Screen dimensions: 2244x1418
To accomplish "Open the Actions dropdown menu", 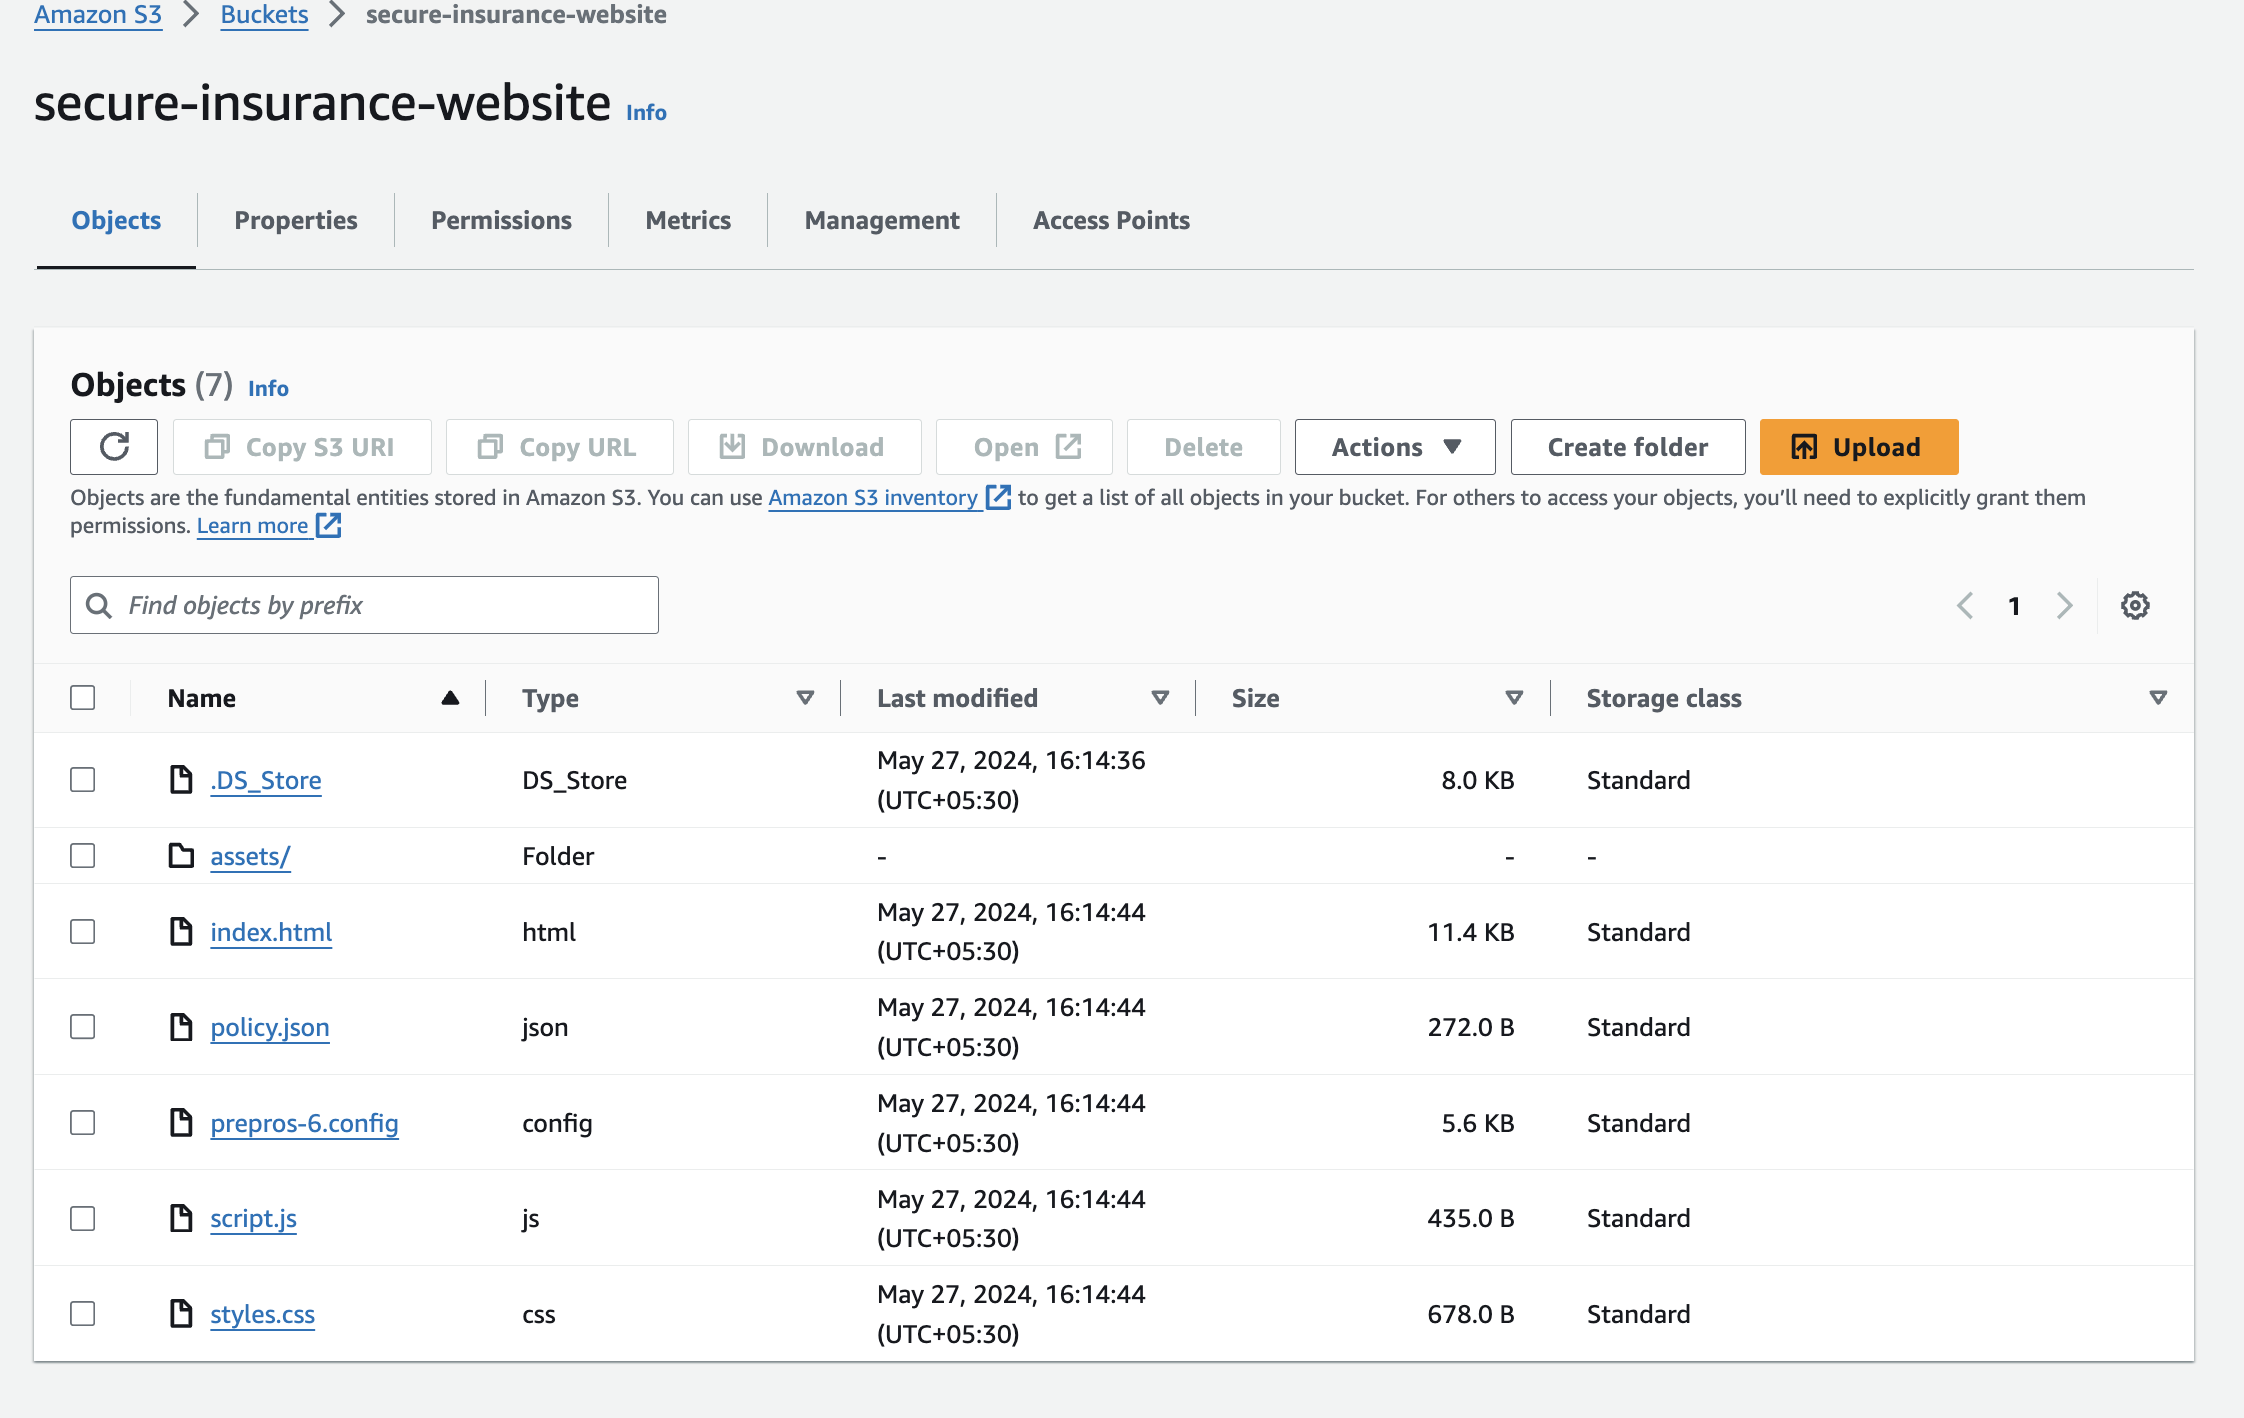I will tap(1395, 447).
